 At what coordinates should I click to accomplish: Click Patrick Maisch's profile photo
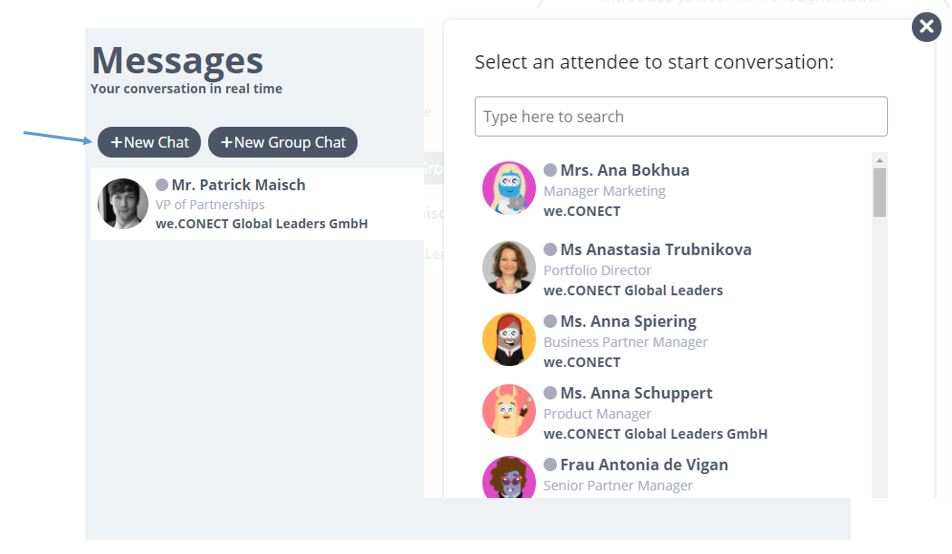[123, 203]
